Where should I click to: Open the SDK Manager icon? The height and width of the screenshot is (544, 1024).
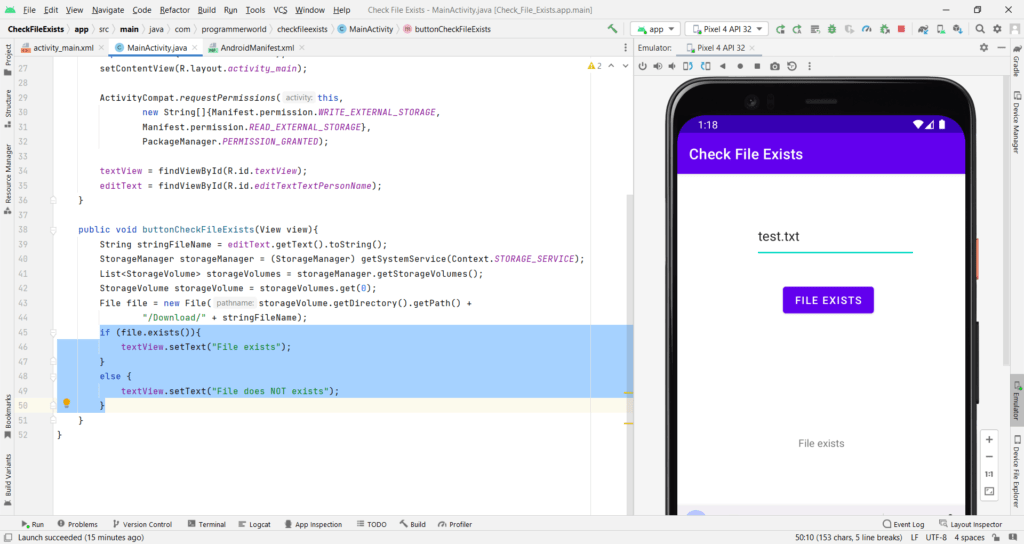(x=957, y=29)
